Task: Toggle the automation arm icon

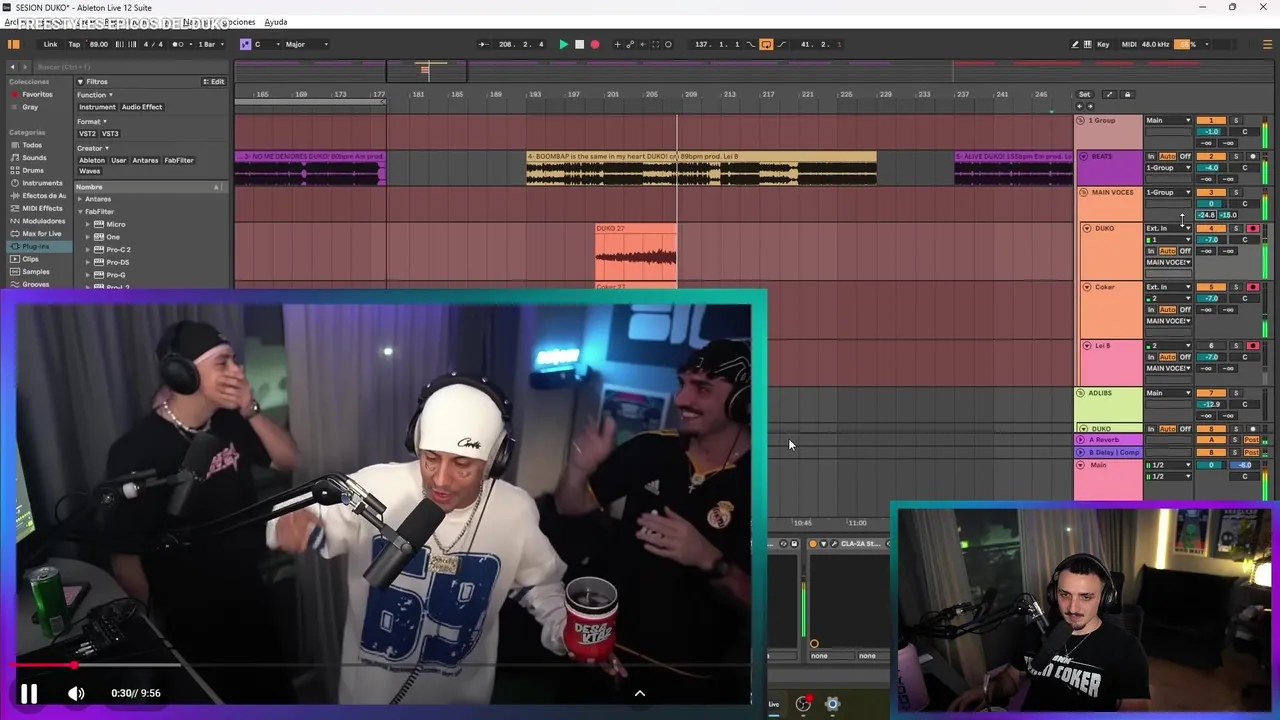Action: [x=630, y=44]
